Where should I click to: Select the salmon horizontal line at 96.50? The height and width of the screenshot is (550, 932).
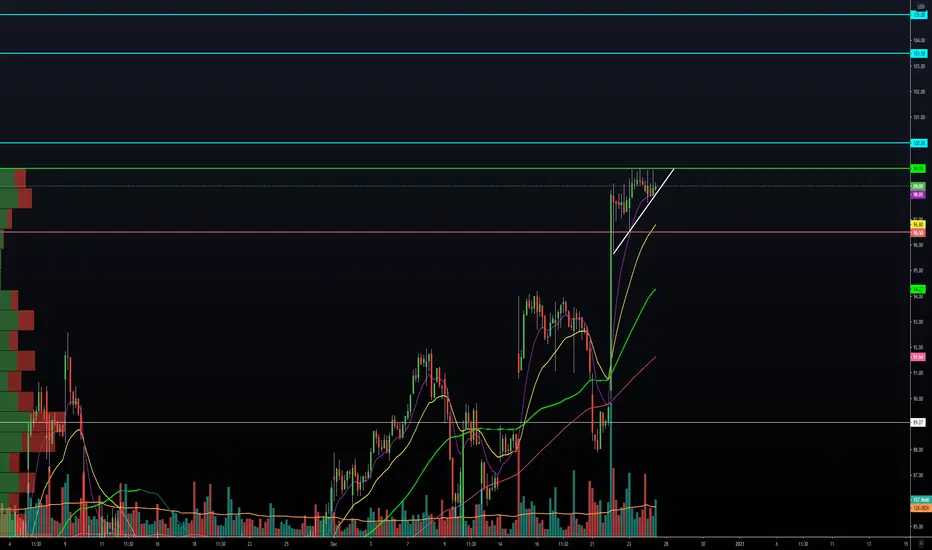pyautogui.click(x=455, y=232)
